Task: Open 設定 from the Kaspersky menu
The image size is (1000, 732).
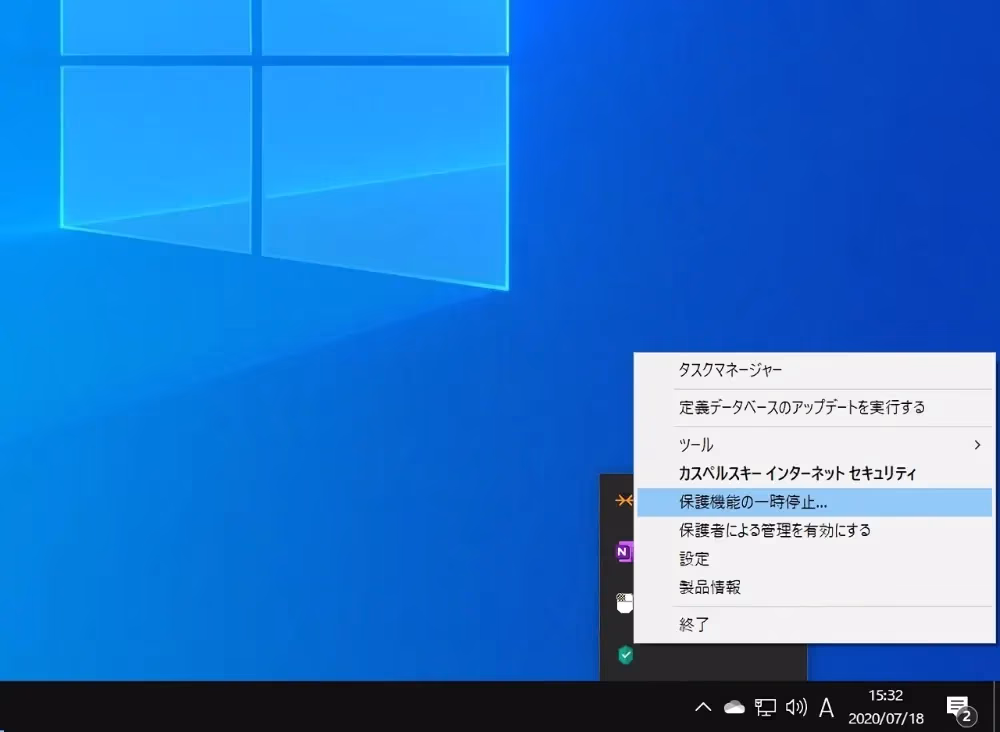Action: point(694,559)
